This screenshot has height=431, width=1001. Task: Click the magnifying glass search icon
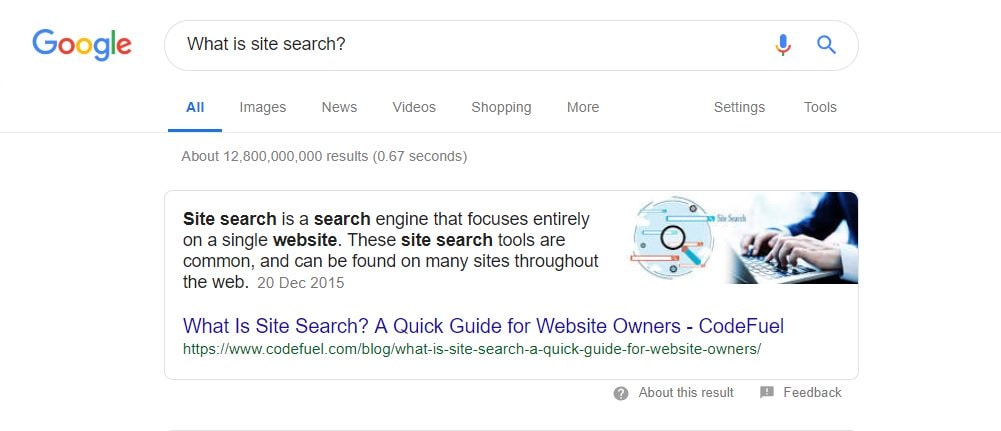tap(826, 45)
